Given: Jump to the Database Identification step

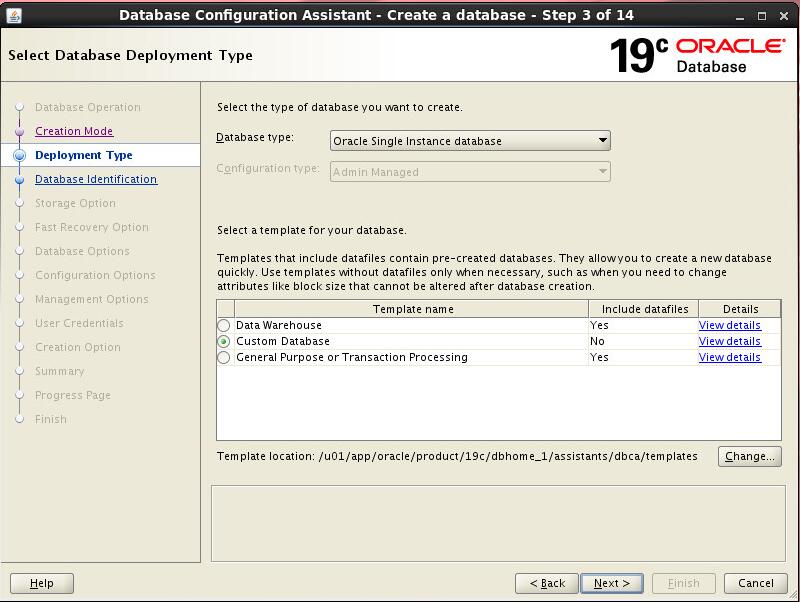Looking at the screenshot, I should 96,180.
